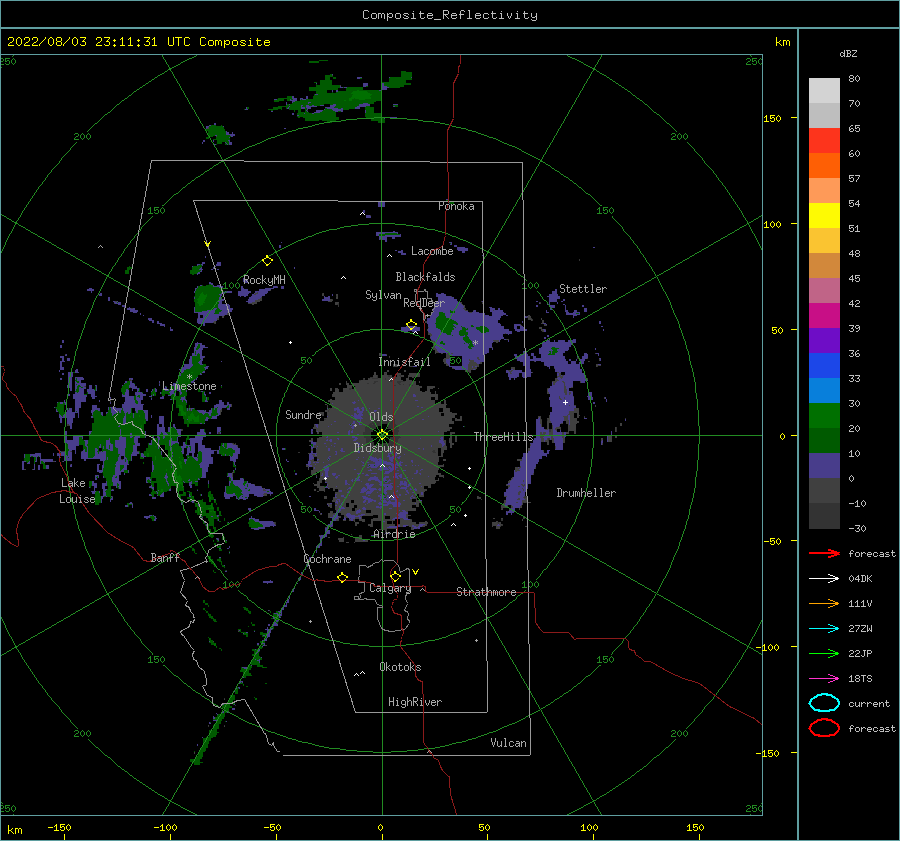Screen dimensions: 900x841
Task: Select the dark green 20-10 dBZ swatch
Action: click(x=824, y=440)
